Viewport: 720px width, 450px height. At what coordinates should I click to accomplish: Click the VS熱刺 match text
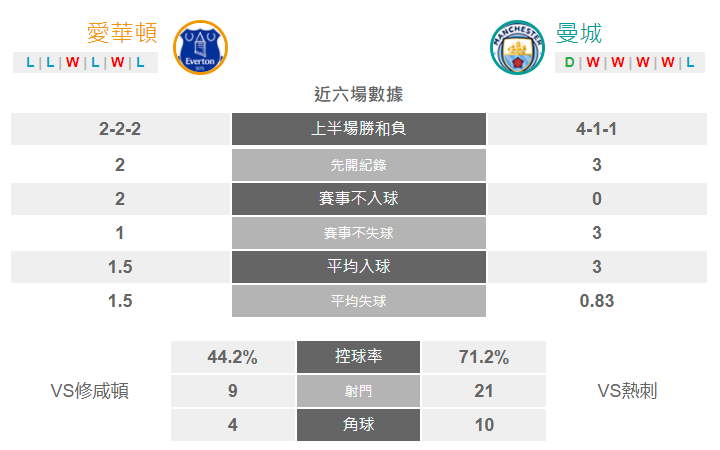(x=627, y=391)
